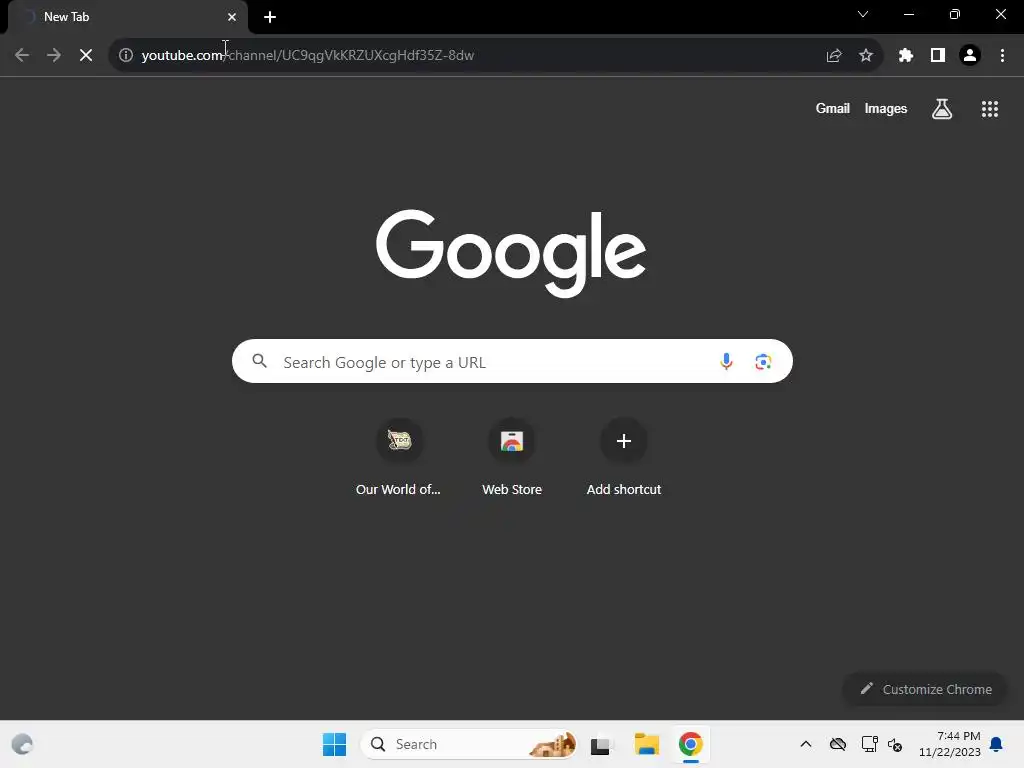Click the Google search box
Viewport: 1024px width, 768px height.
[x=512, y=361]
